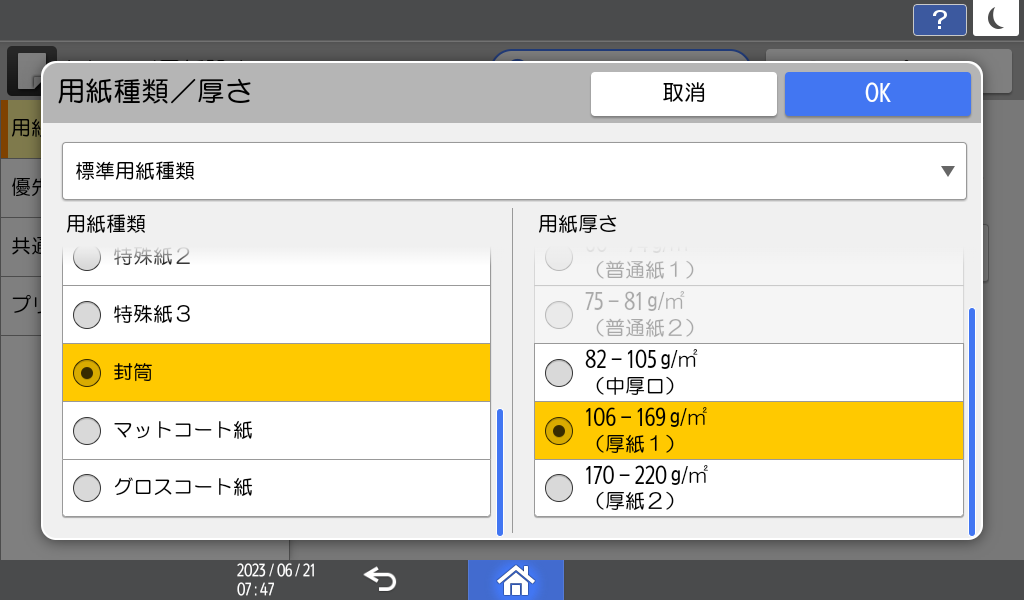This screenshot has width=1024, height=600.
Task: Select 特殊紙3 paper type
Action: tap(276, 315)
